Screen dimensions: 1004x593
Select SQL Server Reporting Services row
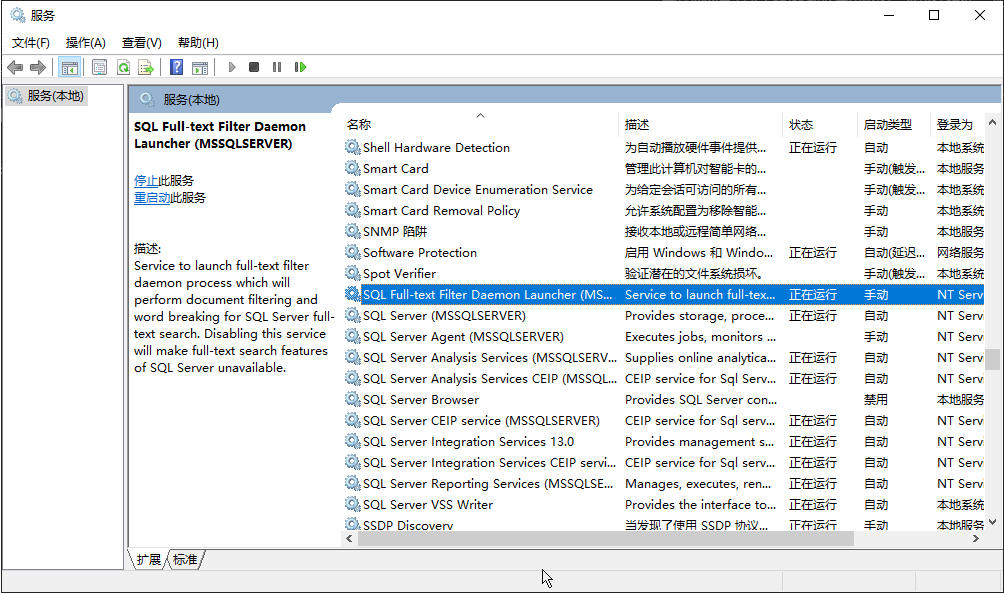point(664,483)
